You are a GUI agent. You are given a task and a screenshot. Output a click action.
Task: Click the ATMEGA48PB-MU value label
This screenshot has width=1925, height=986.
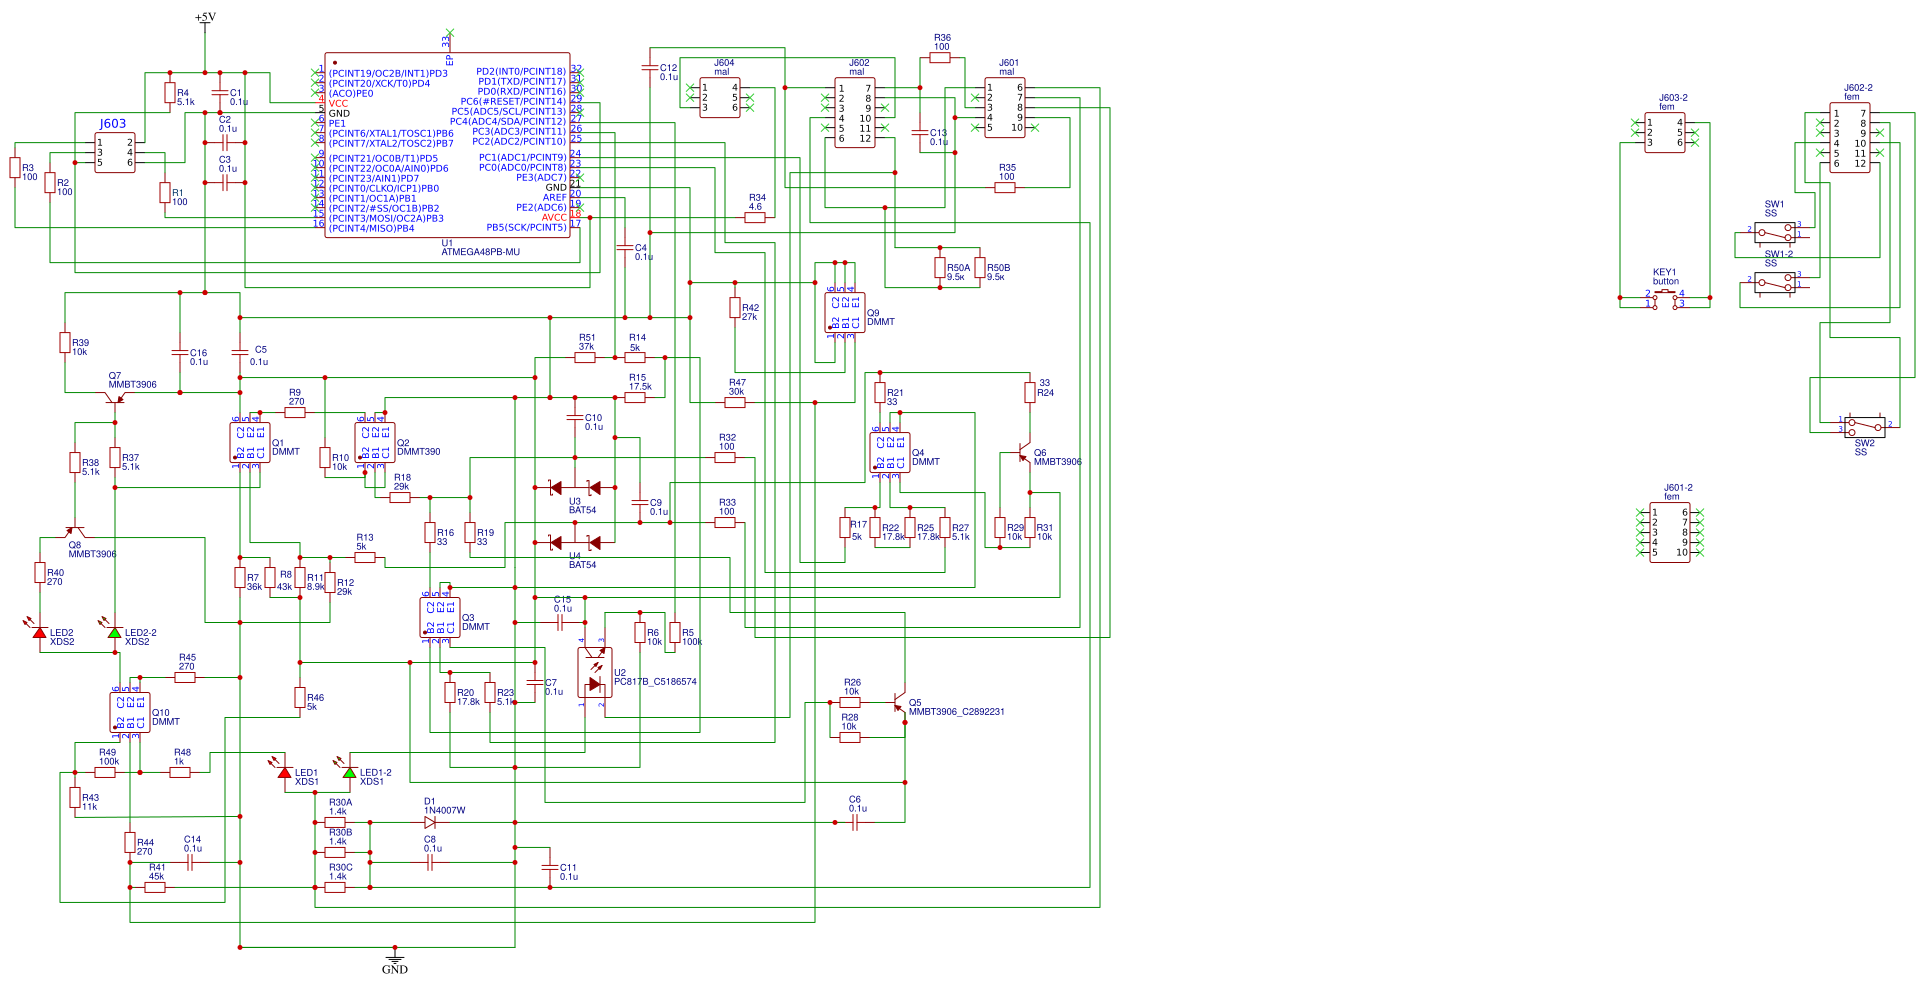(480, 252)
